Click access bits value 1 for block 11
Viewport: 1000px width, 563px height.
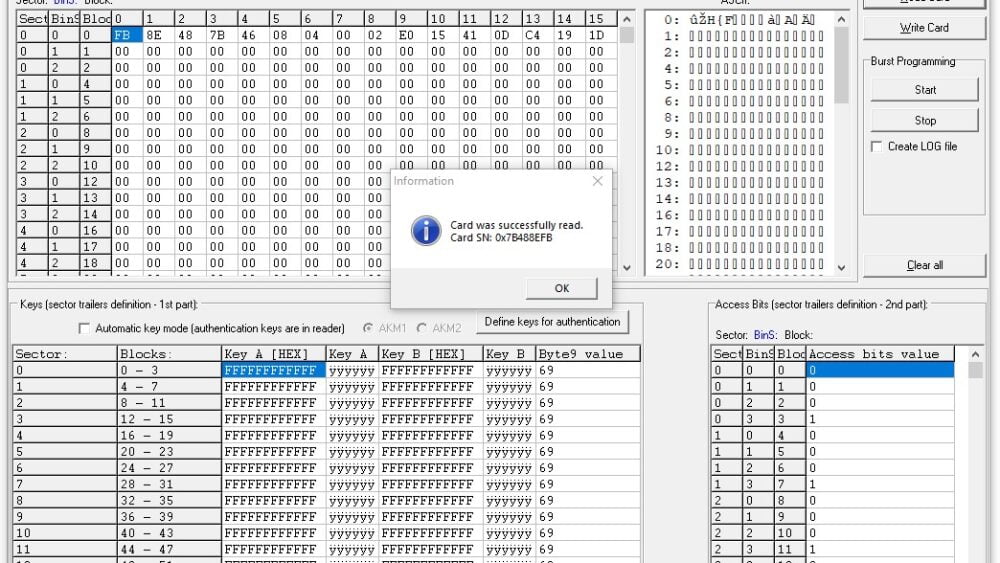click(880, 550)
